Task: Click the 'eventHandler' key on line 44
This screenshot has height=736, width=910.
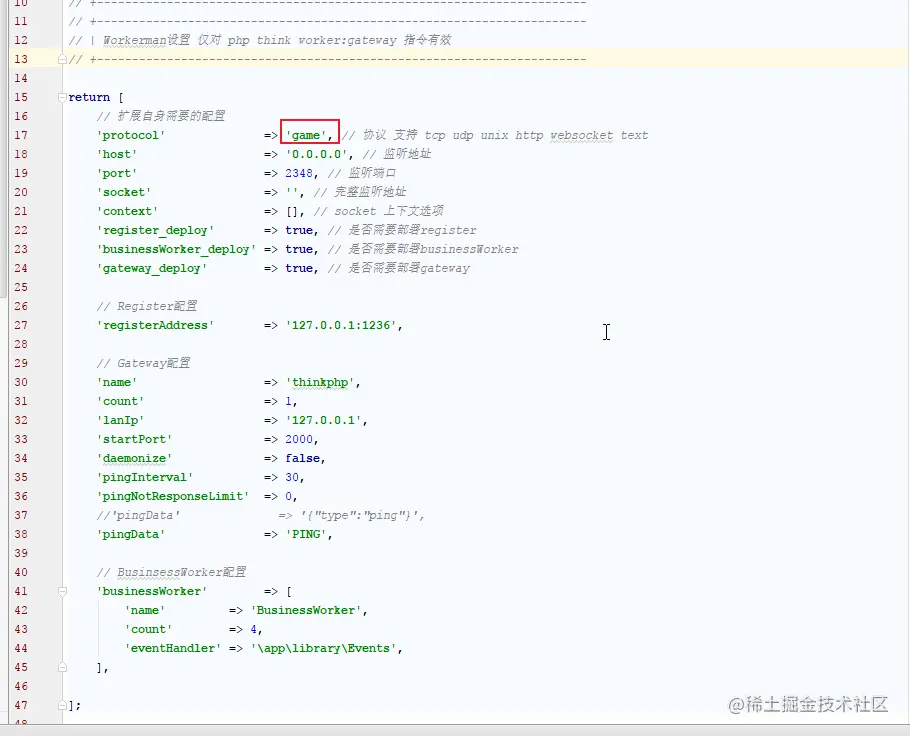Action: coord(172,648)
